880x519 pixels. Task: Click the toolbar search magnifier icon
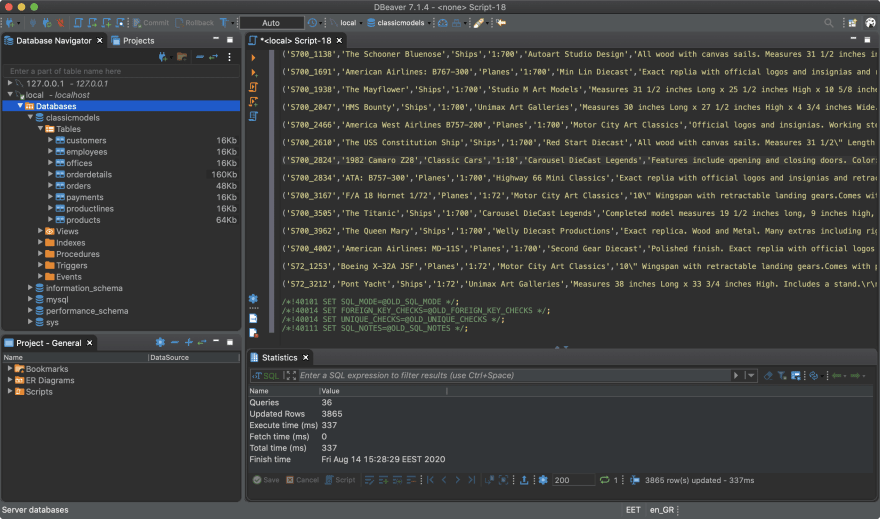click(828, 23)
